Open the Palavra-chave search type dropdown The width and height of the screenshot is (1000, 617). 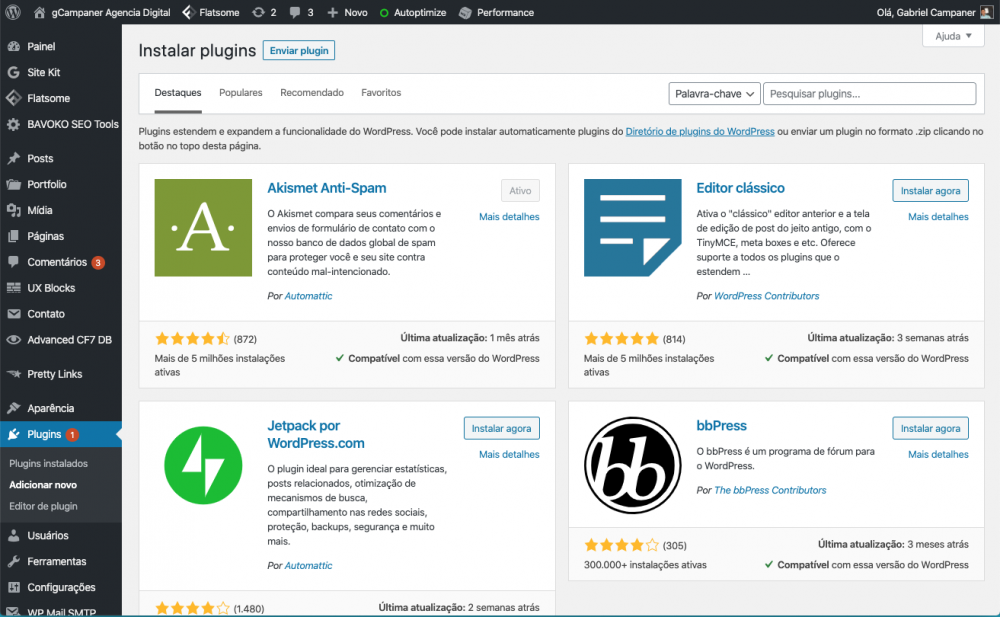714,94
